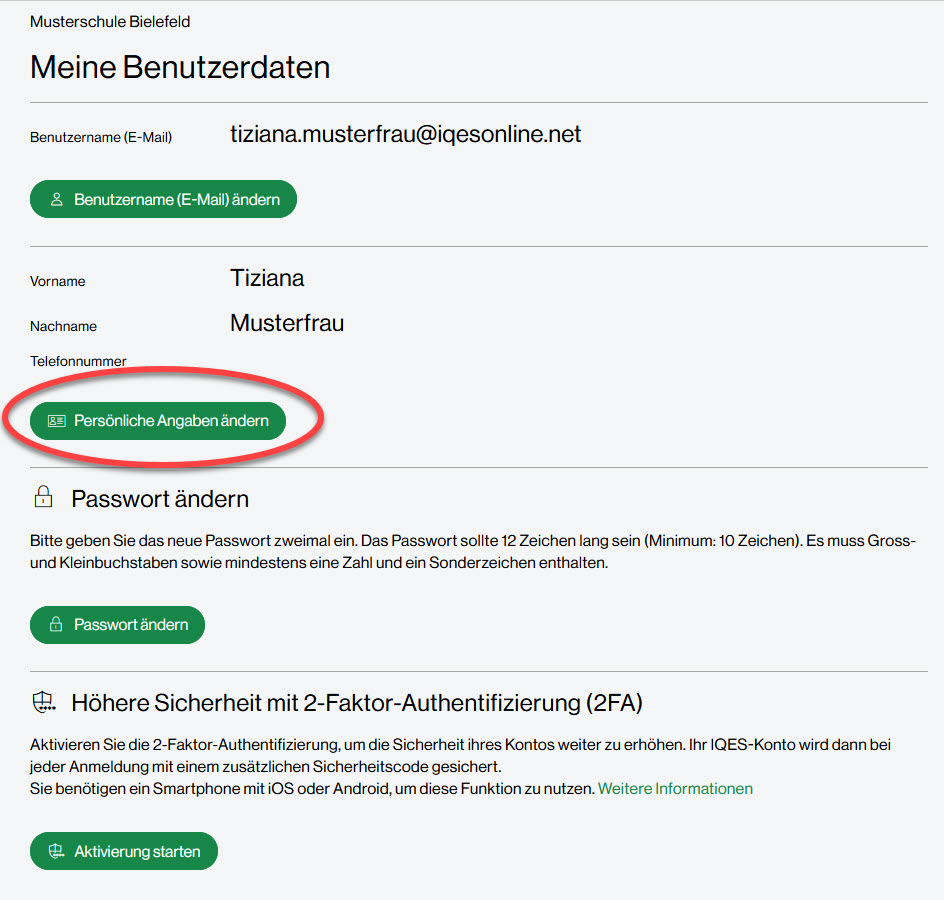This screenshot has width=944, height=900.
Task: Click the Telefonnummer label
Action: pos(78,361)
